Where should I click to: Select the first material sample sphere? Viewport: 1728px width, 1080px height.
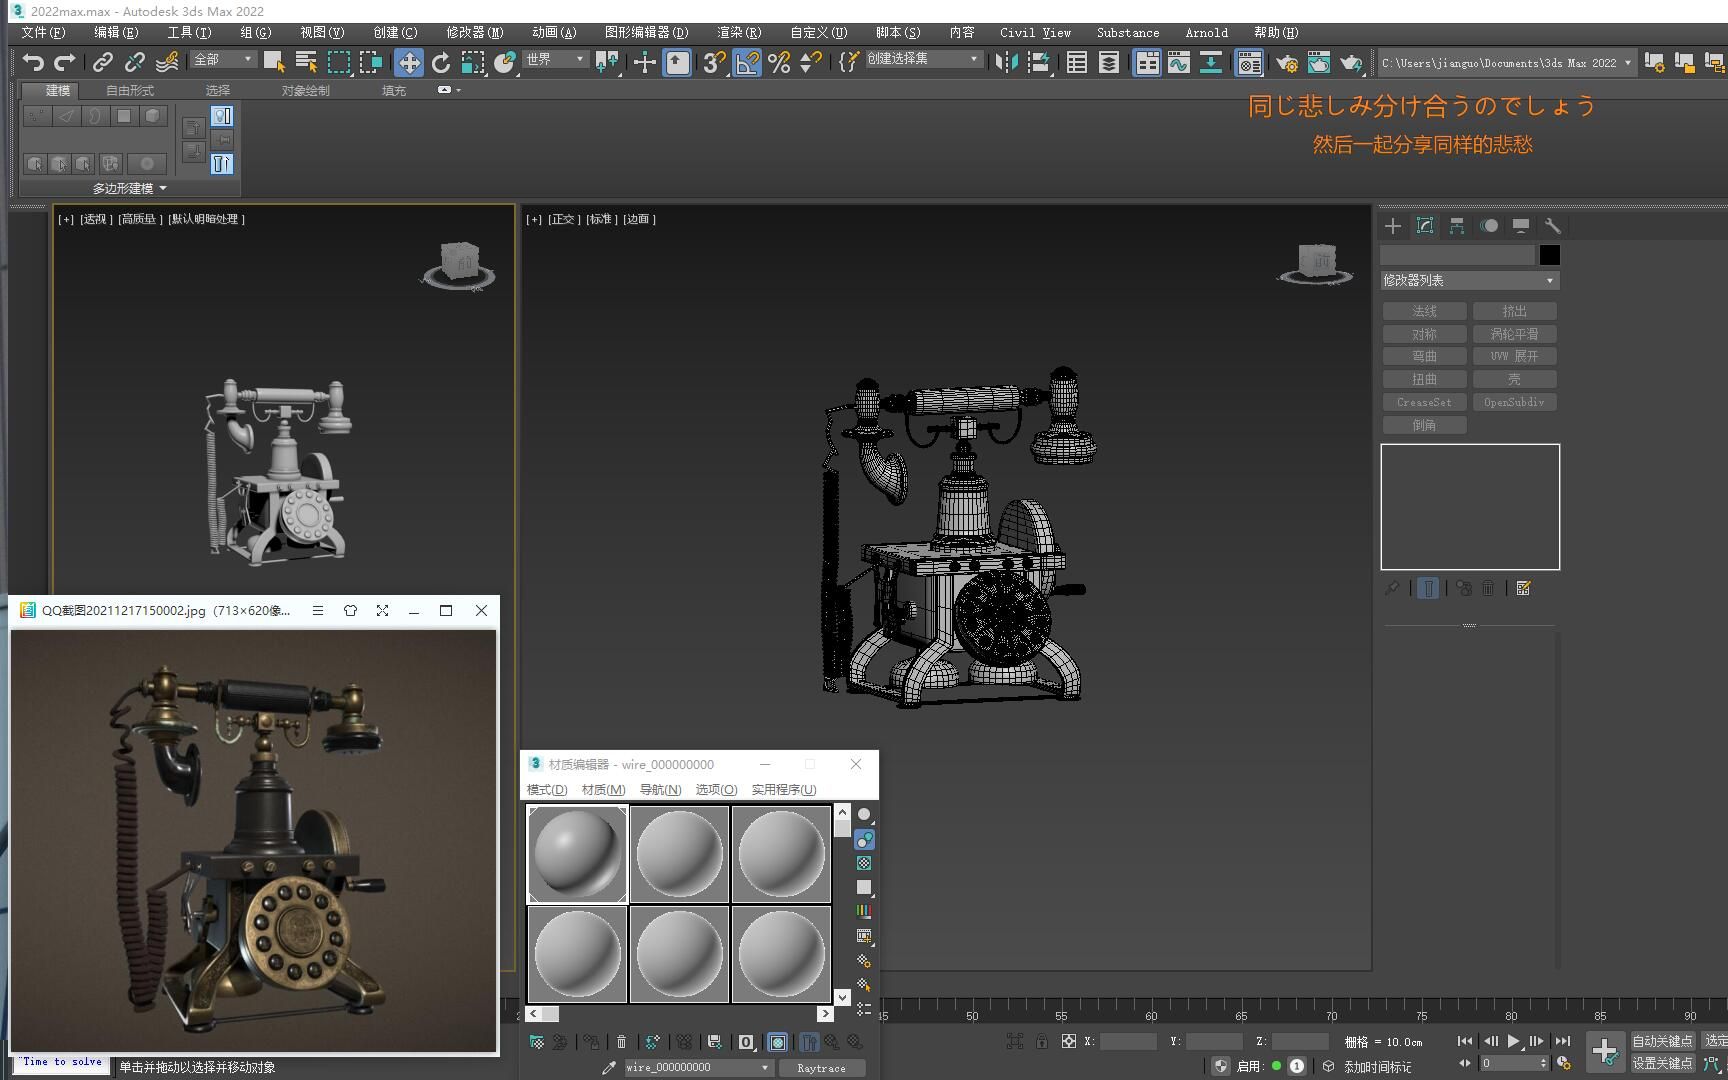click(577, 853)
